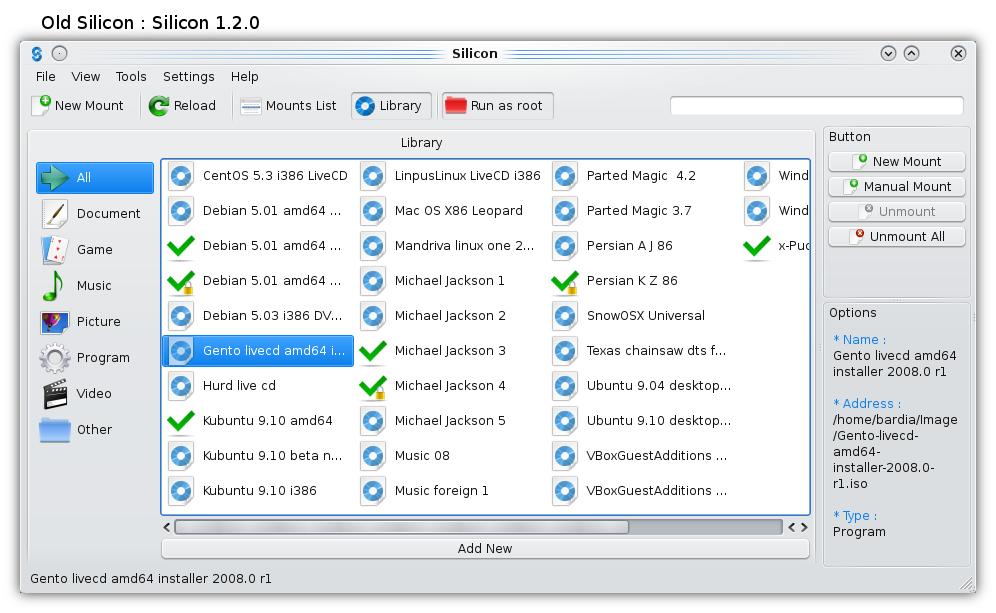Screen dimensions: 996x613
Task: Open the File menu
Action: (x=45, y=76)
